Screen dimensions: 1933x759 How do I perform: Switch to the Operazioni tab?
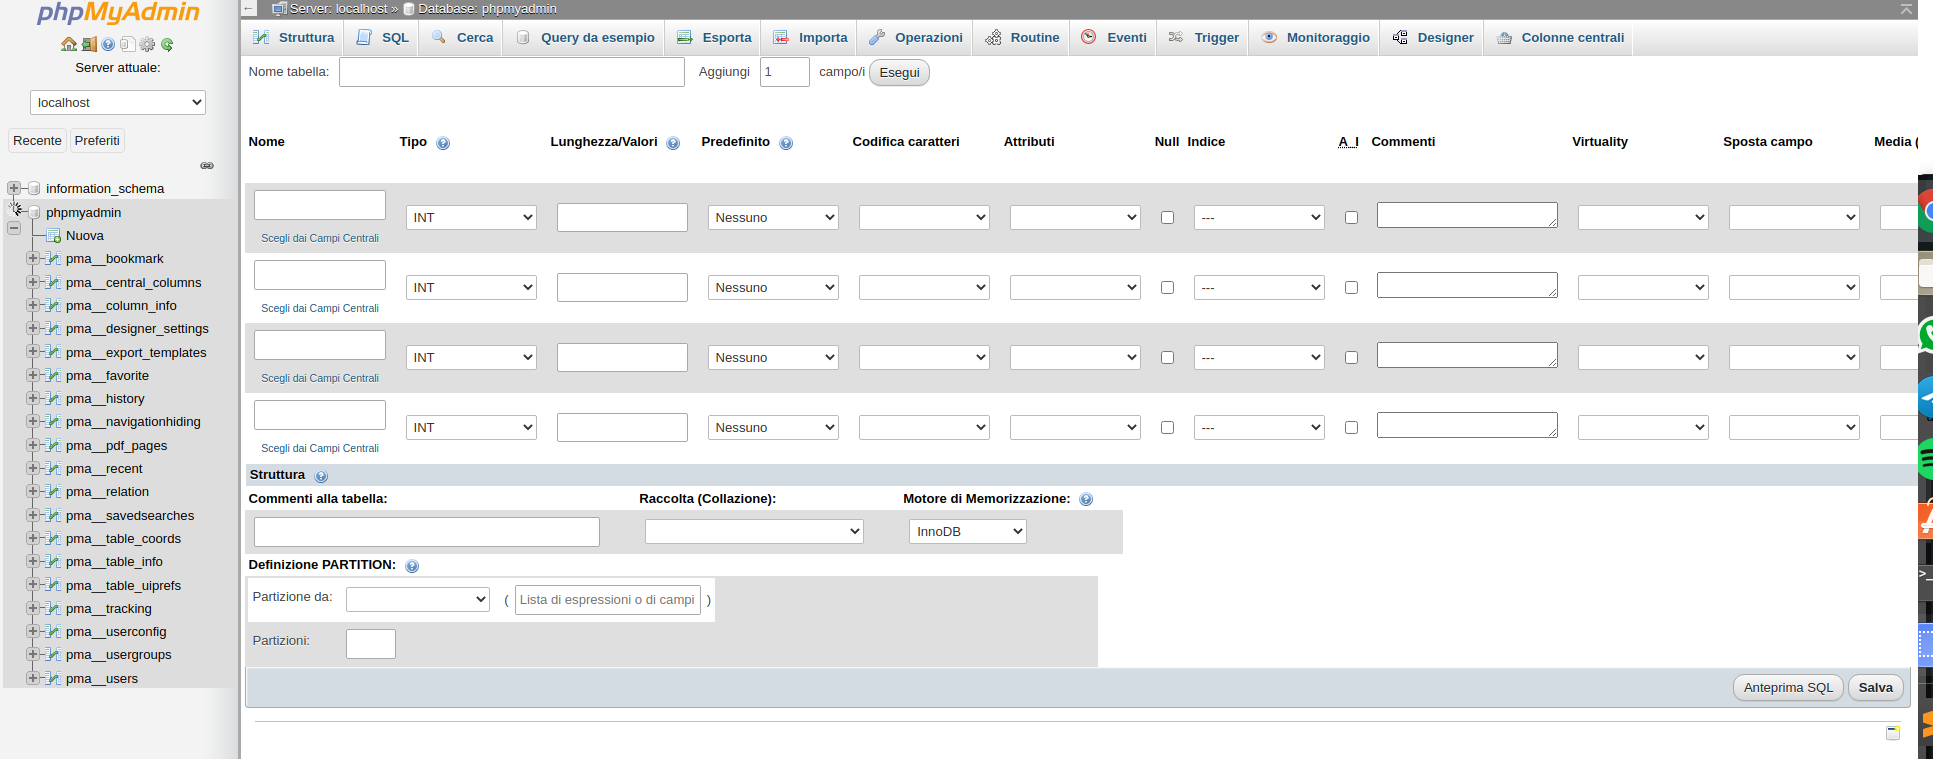916,37
